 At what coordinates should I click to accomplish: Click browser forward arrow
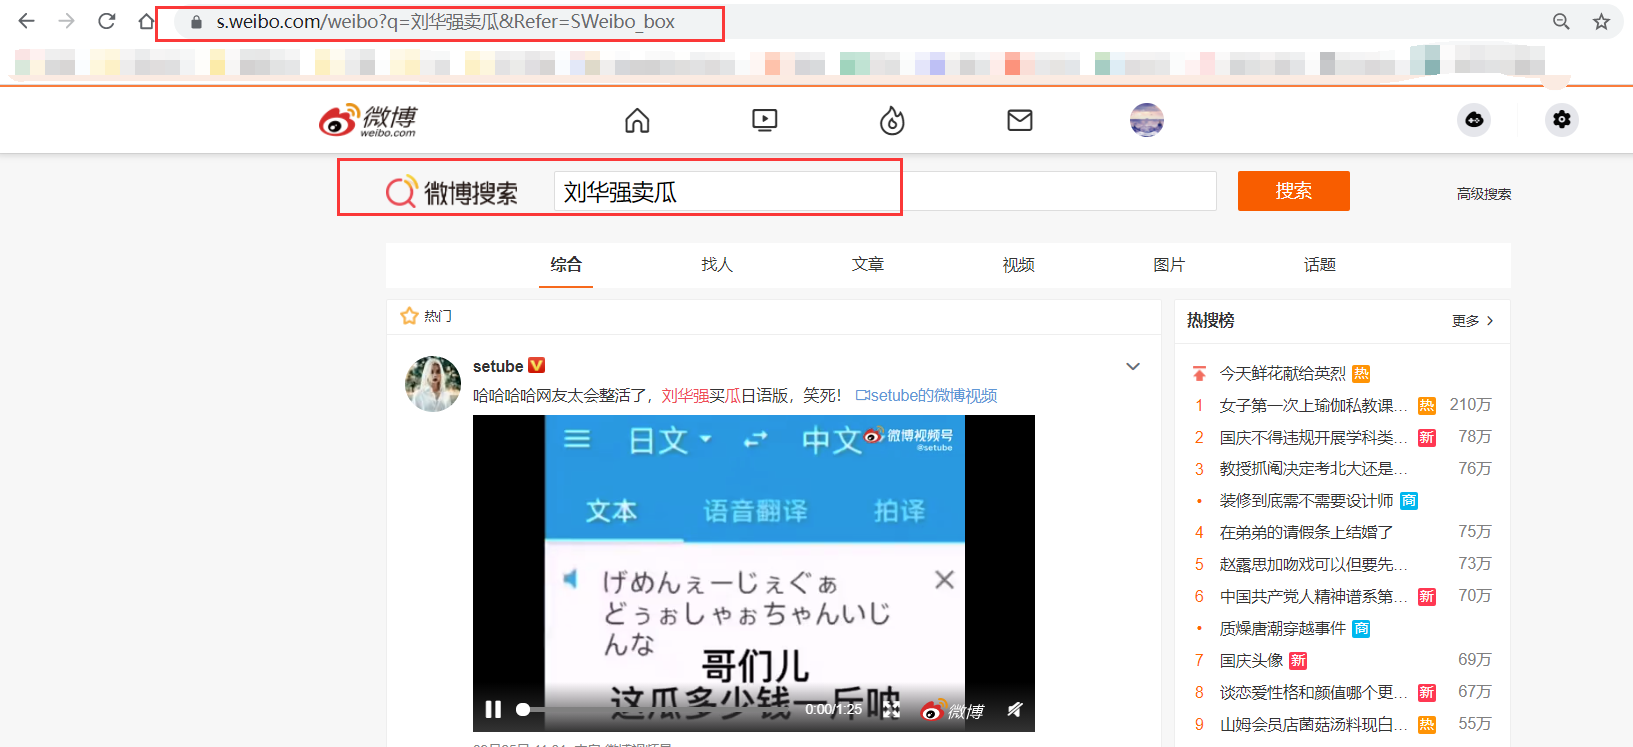pos(66,21)
